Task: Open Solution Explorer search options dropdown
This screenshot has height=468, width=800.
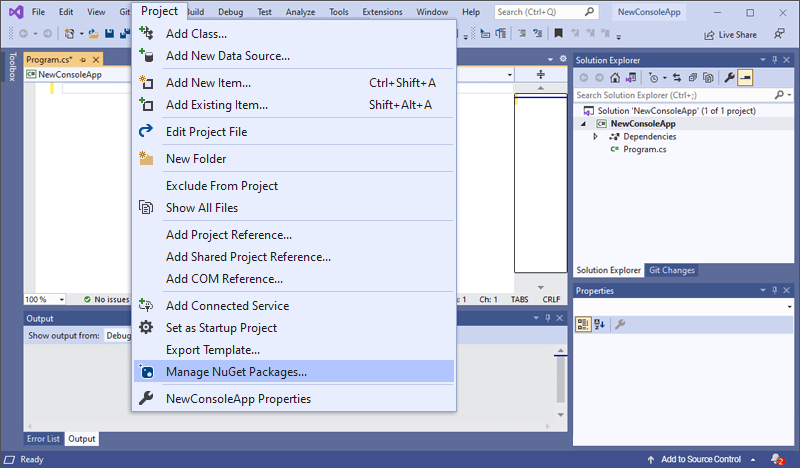Action: coord(789,95)
